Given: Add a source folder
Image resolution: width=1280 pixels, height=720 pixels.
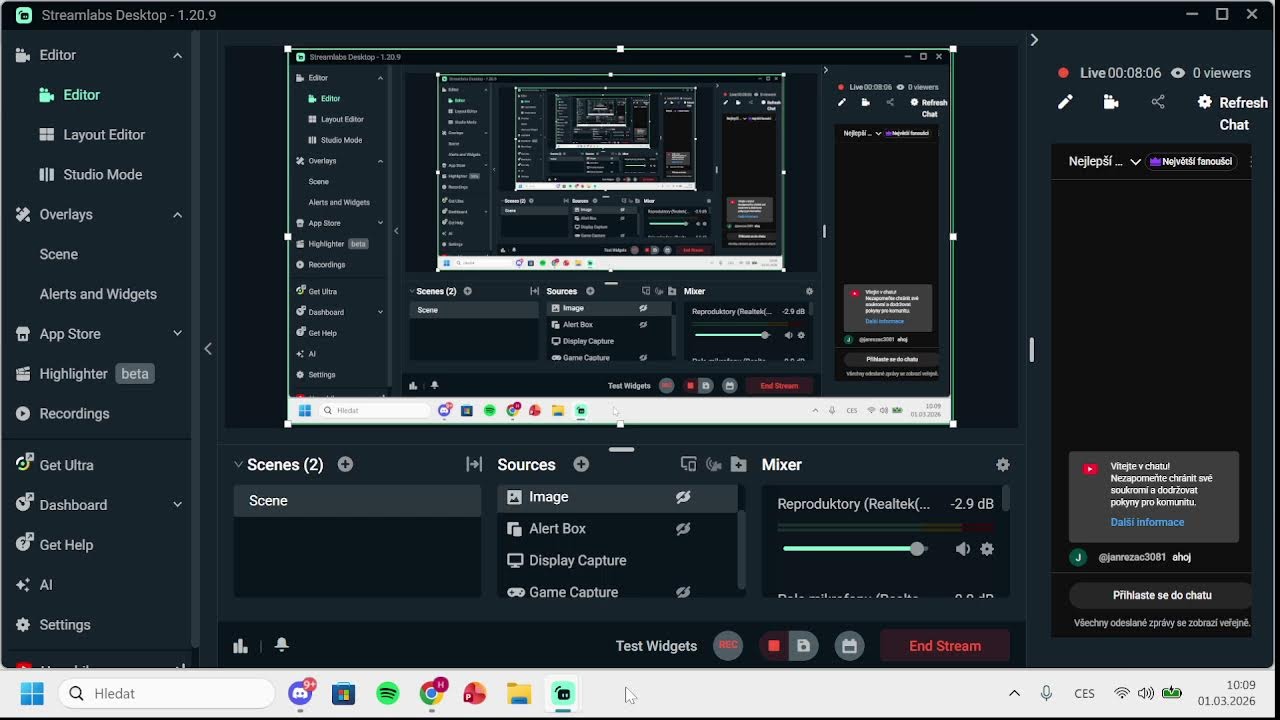Looking at the screenshot, I should (738, 464).
